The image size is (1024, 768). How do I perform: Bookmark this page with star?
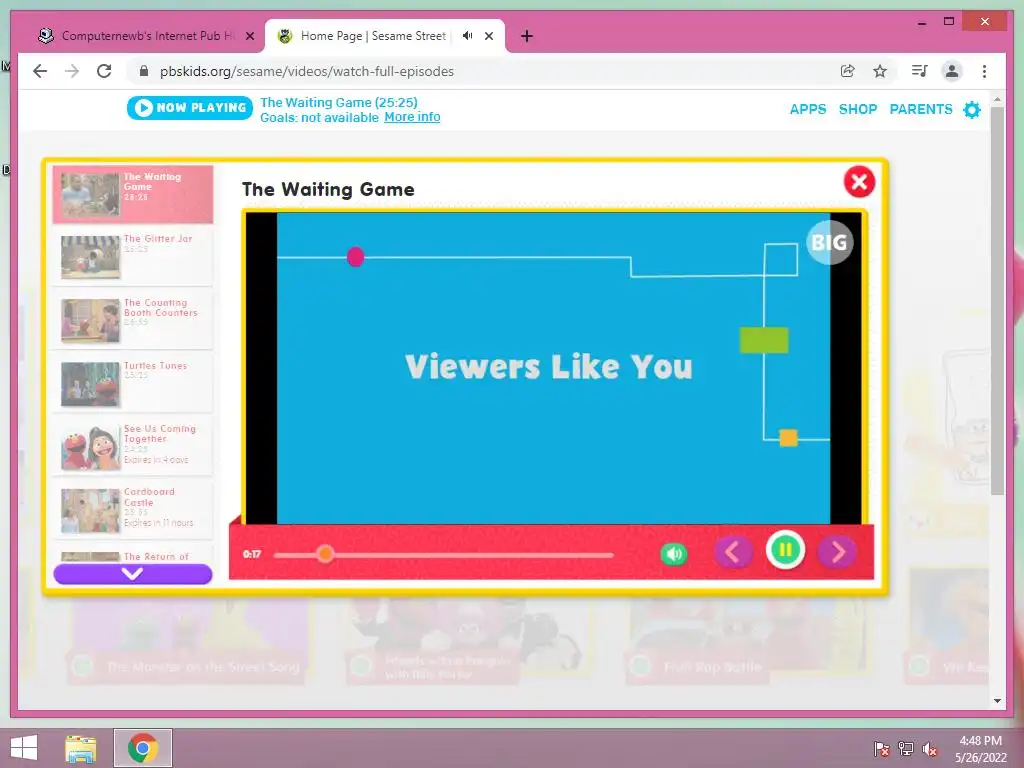880,71
